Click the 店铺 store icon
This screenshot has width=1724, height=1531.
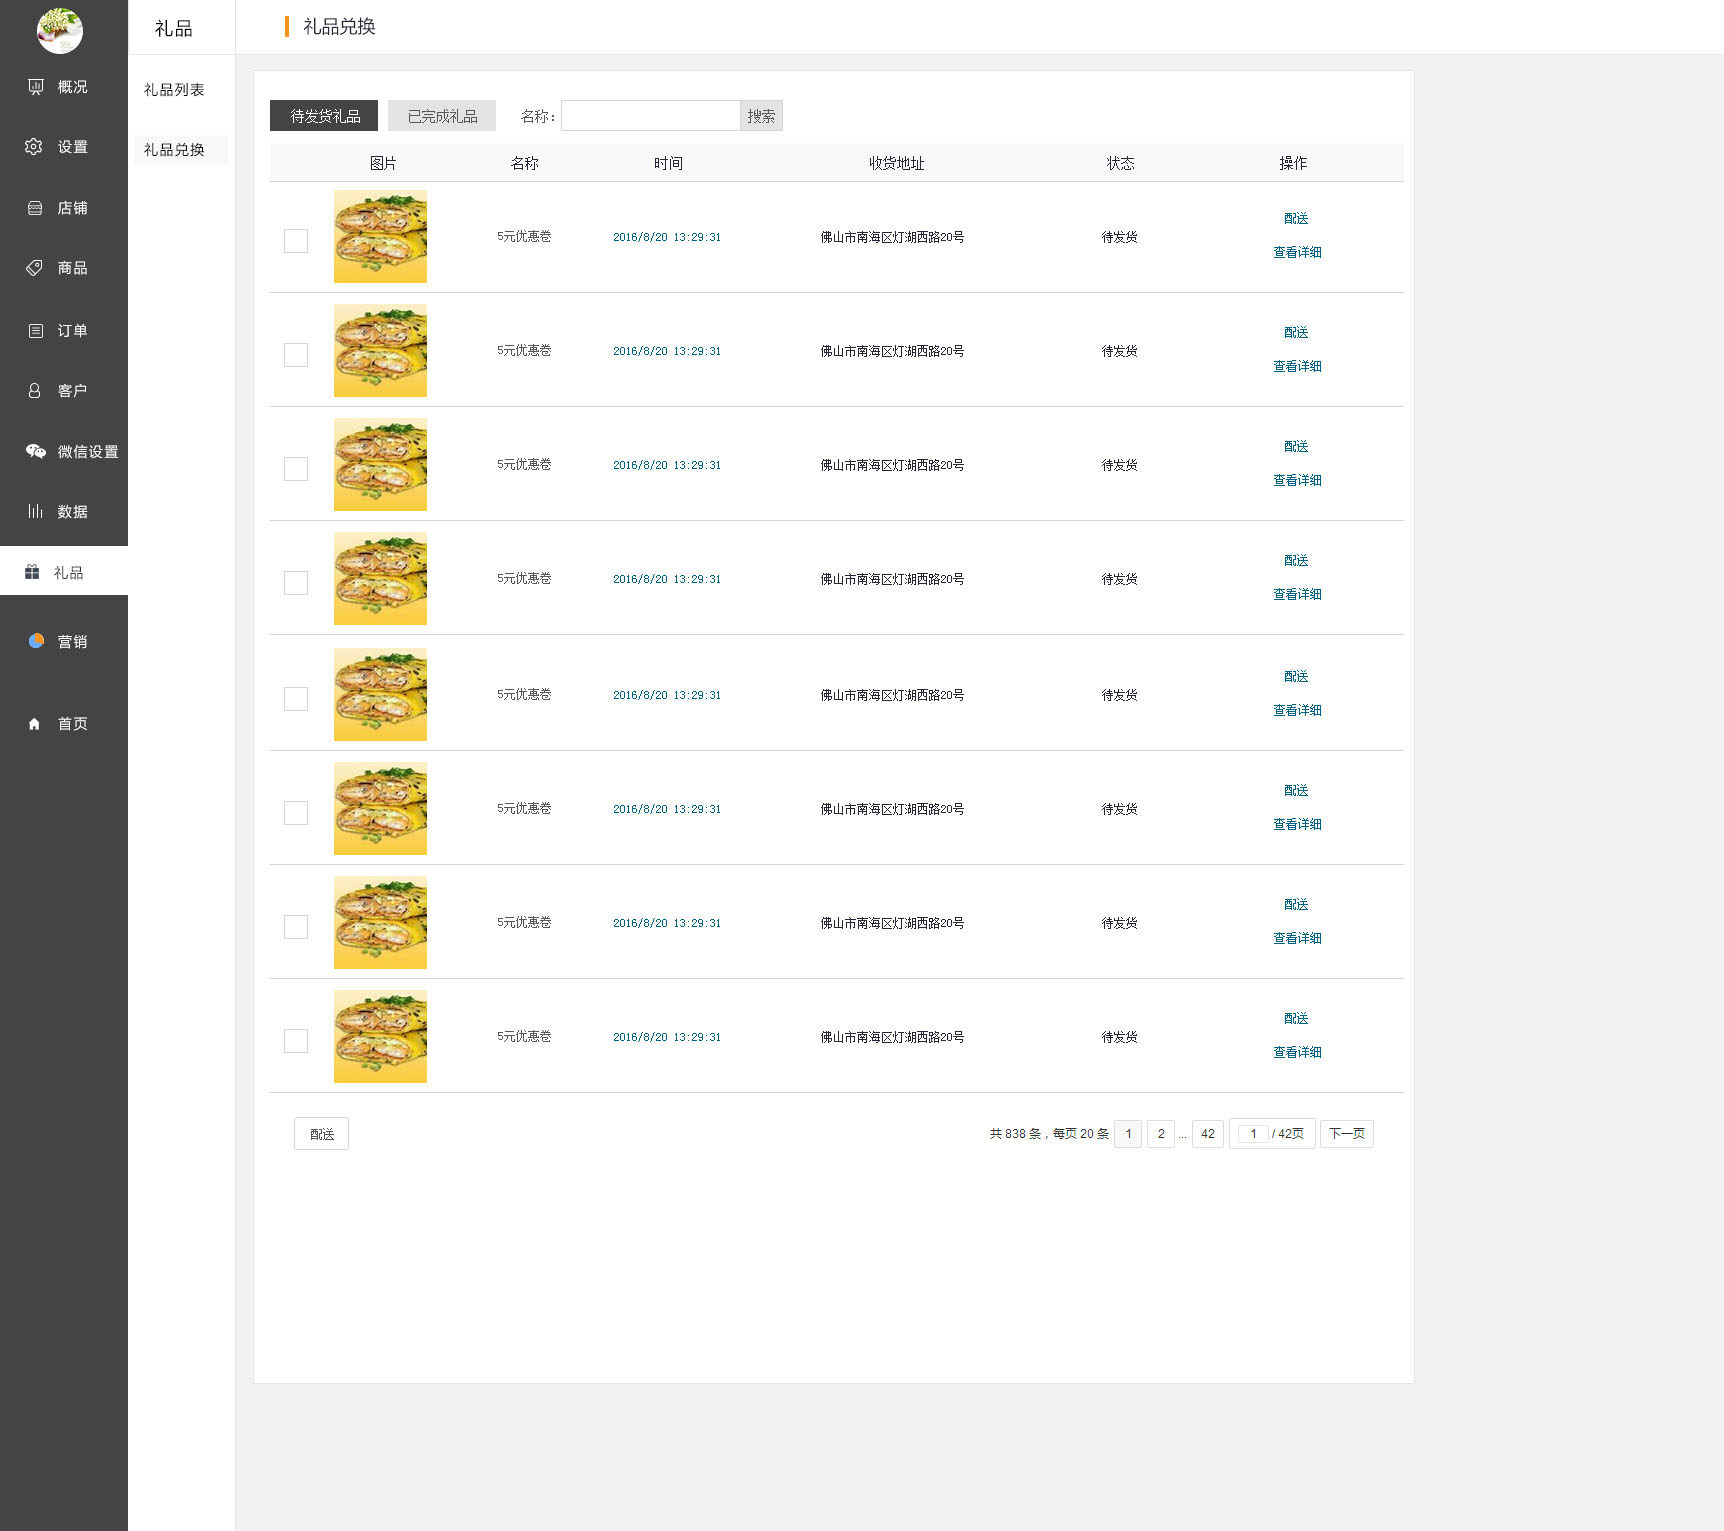(35, 208)
